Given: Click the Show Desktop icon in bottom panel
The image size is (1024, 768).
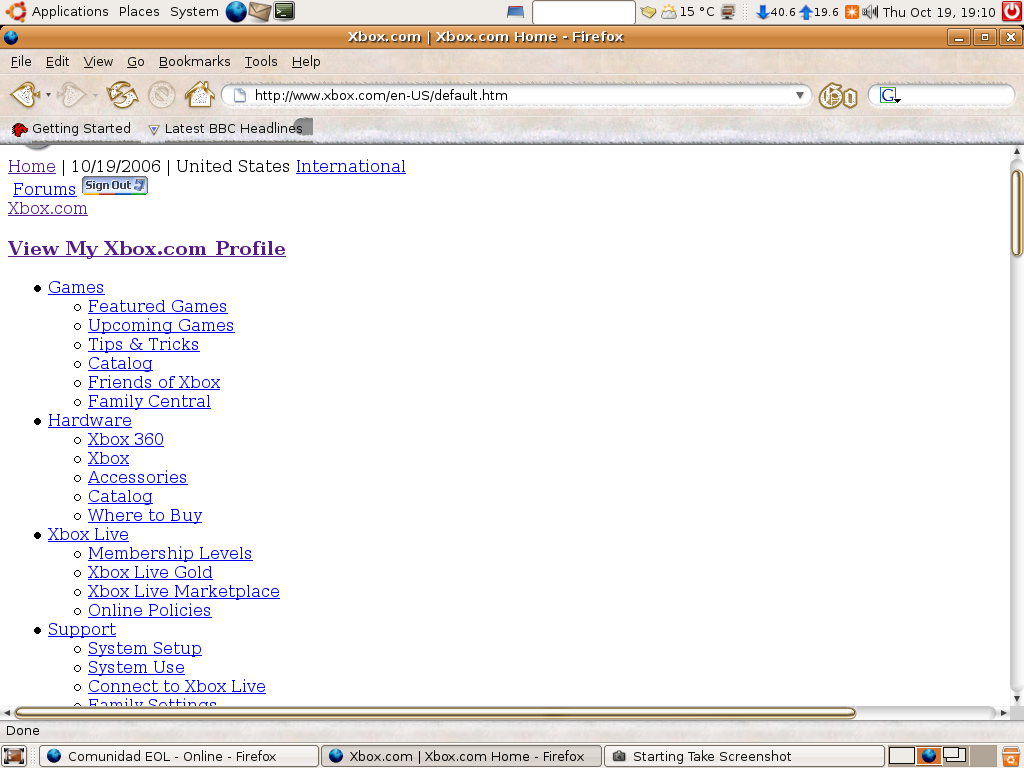Looking at the screenshot, I should (x=14, y=756).
